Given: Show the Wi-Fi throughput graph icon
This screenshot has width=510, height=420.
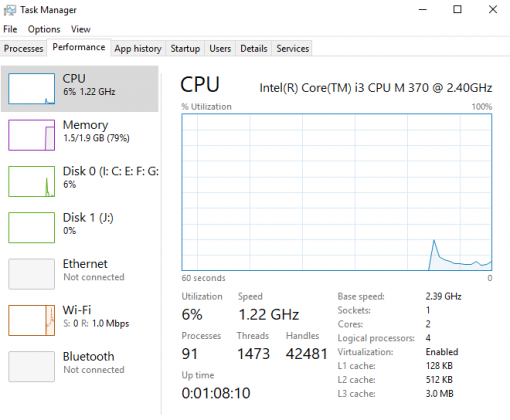Looking at the screenshot, I should click(32, 320).
